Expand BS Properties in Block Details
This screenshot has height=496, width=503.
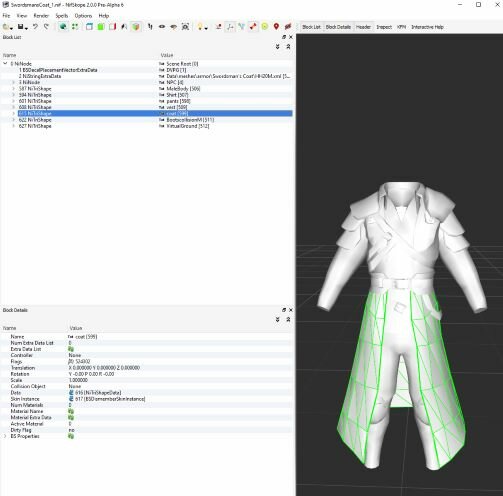pos(5,436)
